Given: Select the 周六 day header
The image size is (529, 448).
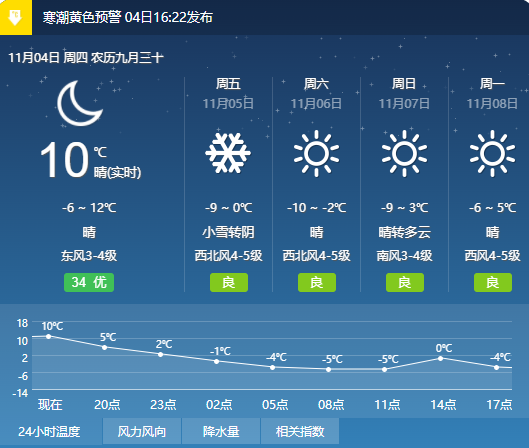Looking at the screenshot, I should 316,84.
